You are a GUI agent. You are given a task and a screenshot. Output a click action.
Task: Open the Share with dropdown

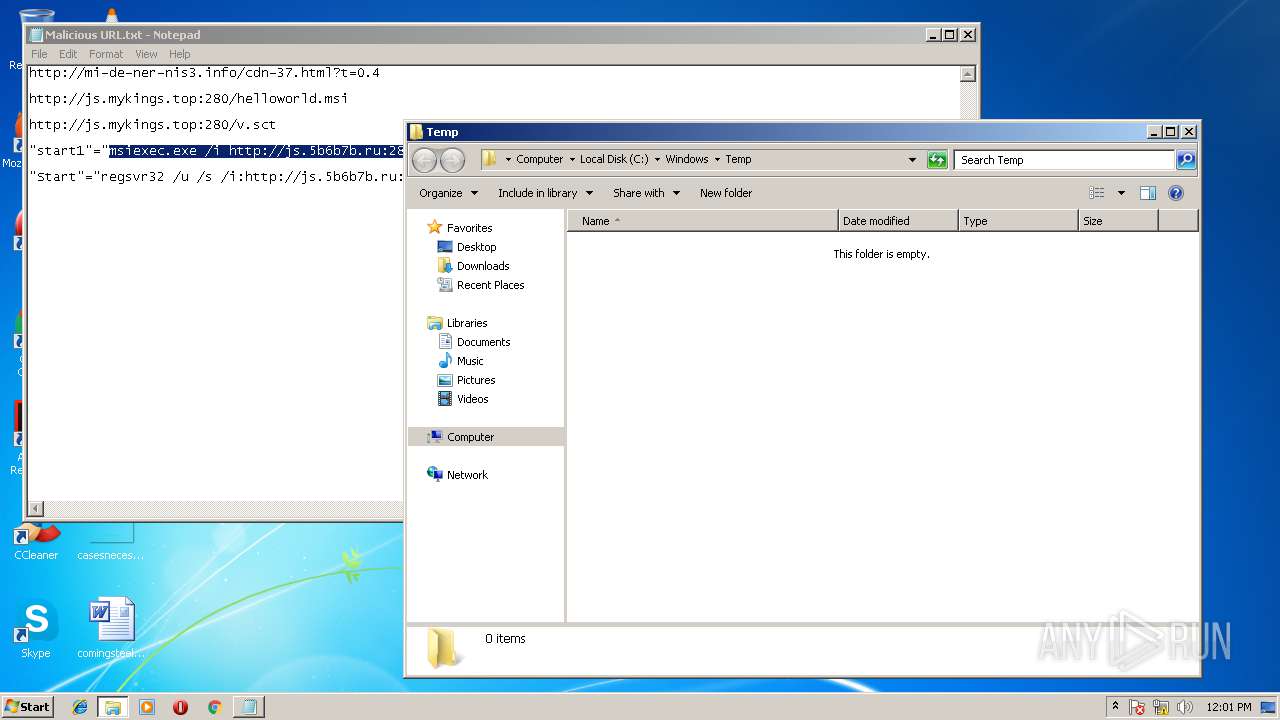point(646,193)
